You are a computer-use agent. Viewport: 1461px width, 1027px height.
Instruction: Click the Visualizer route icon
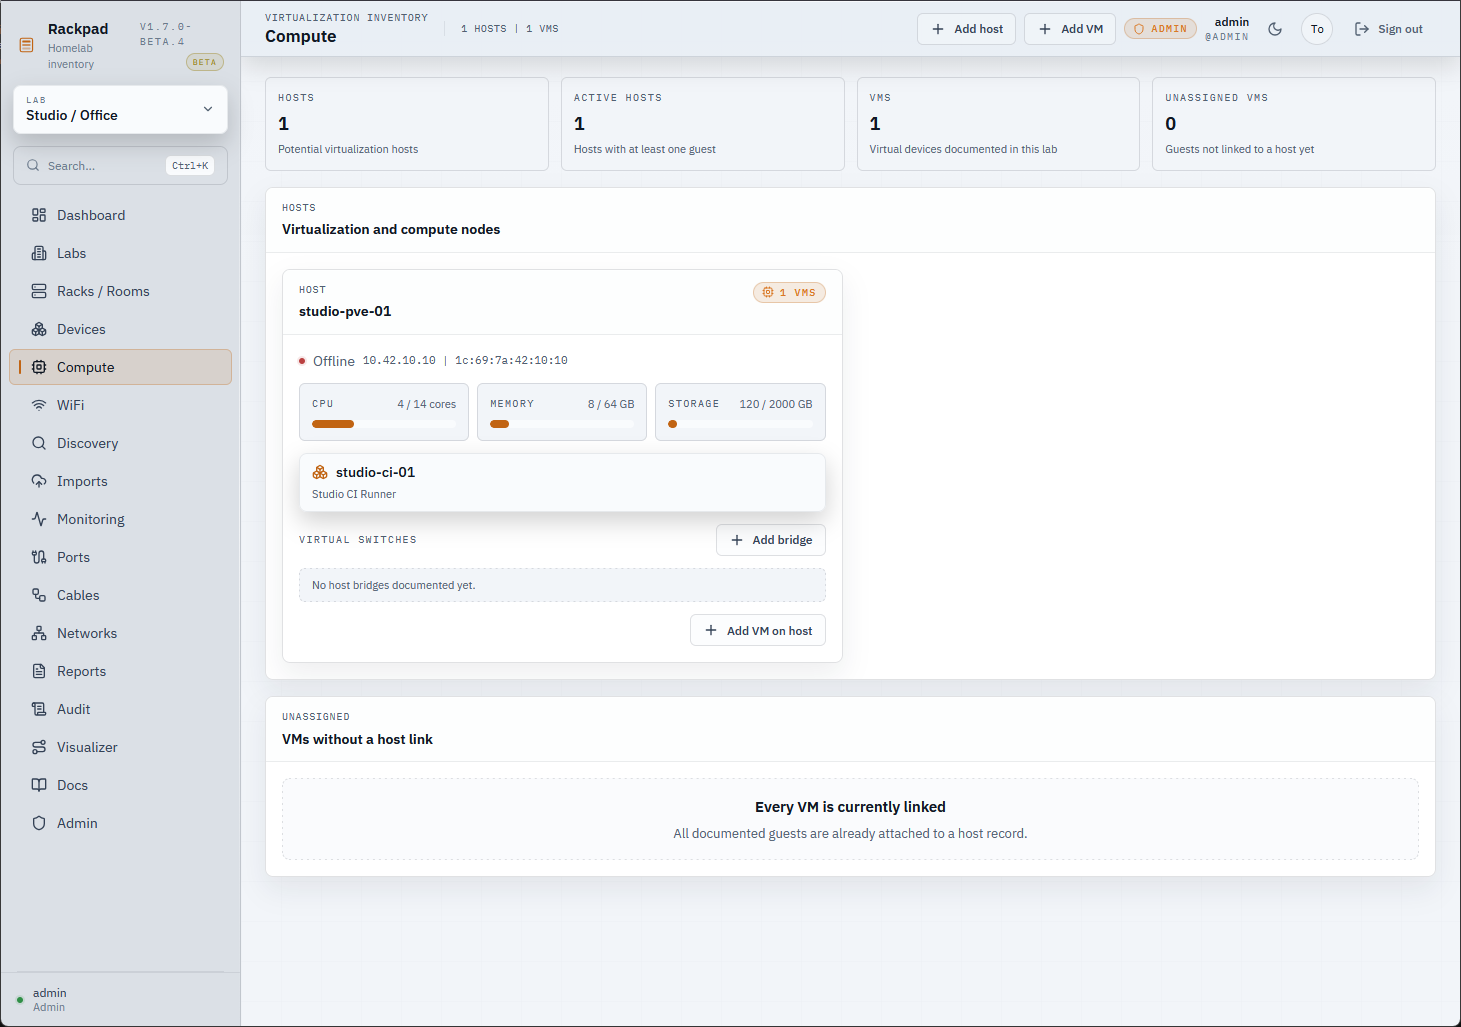click(x=39, y=747)
